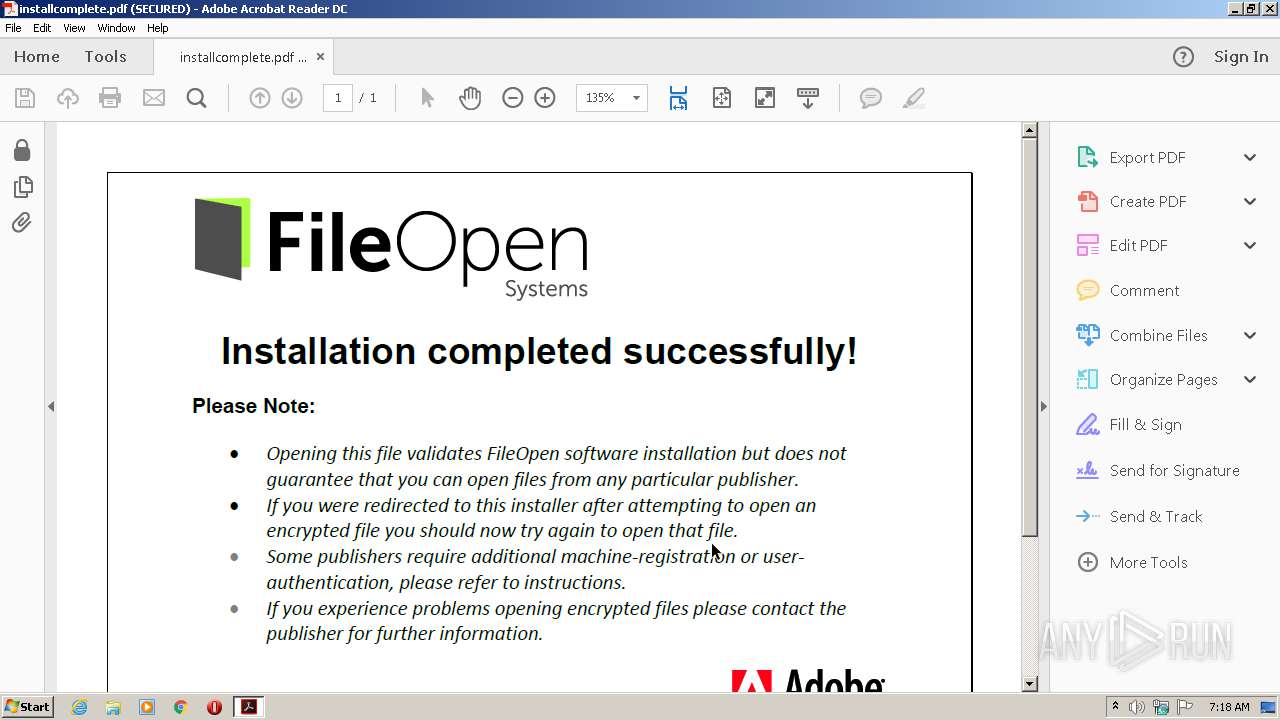The image size is (1280, 720).
Task: Open the Window menu
Action: [x=116, y=28]
